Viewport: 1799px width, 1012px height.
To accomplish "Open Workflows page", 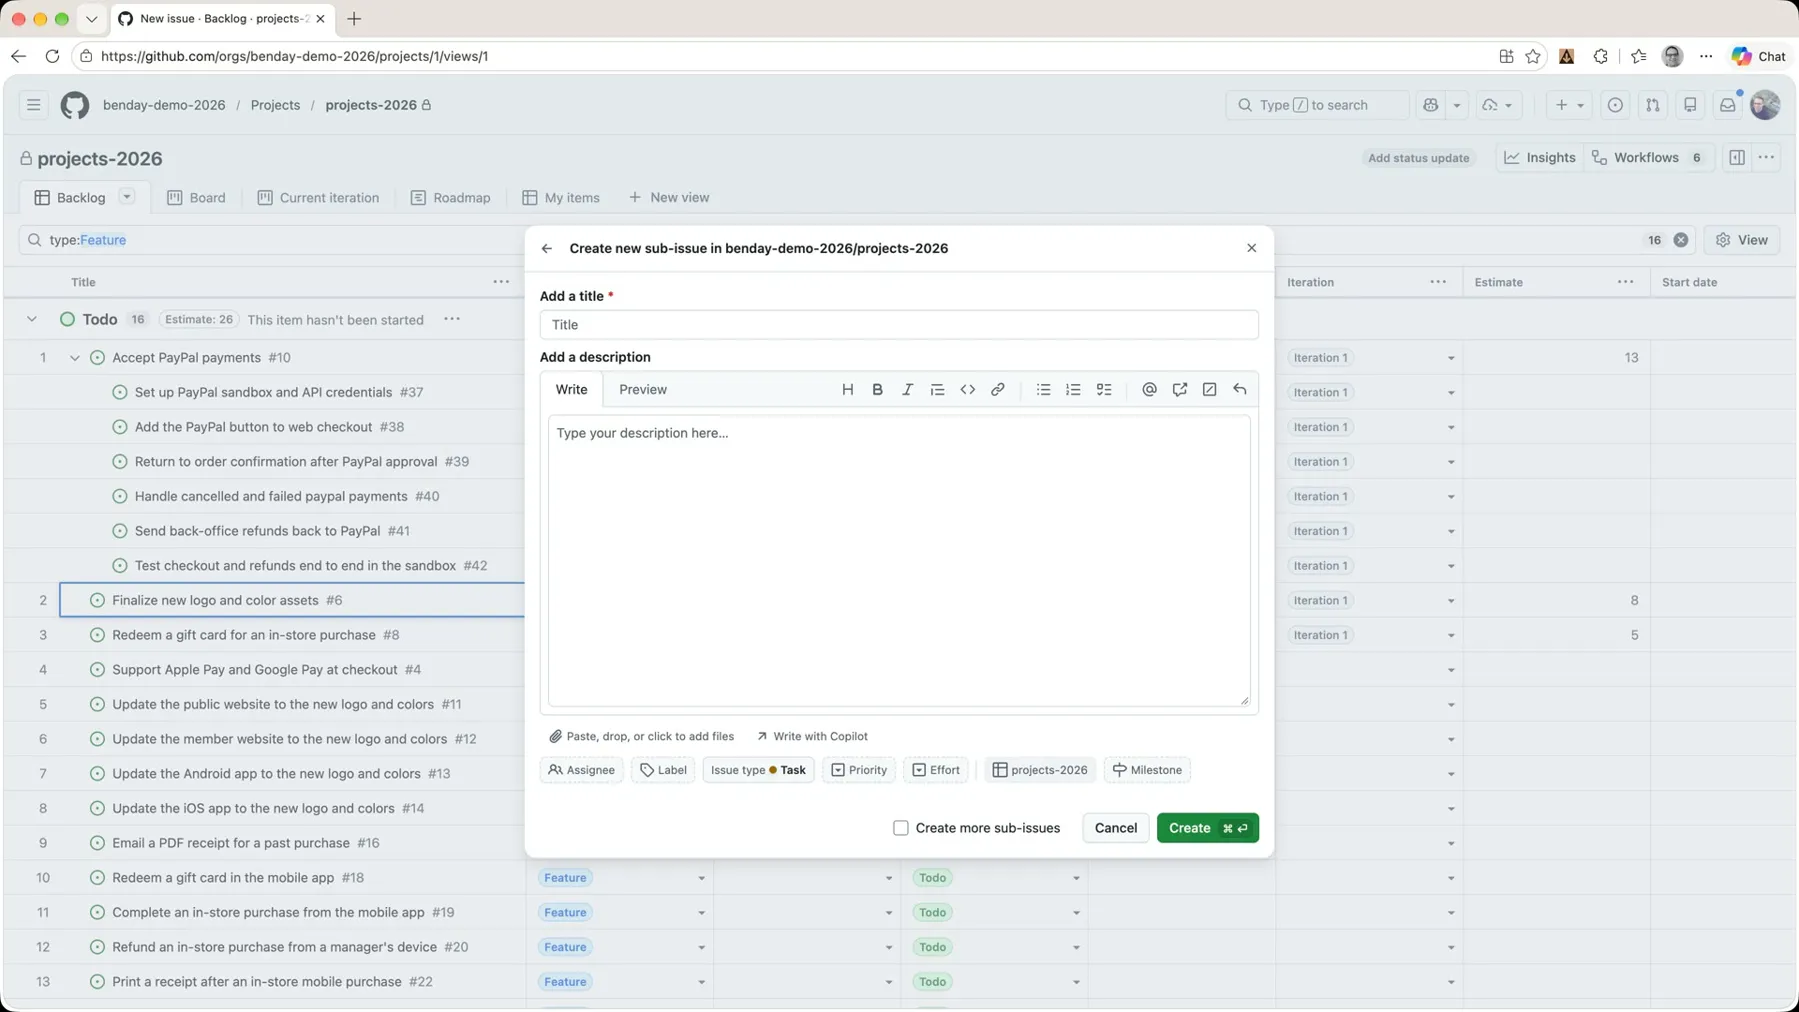I will coord(1647,158).
